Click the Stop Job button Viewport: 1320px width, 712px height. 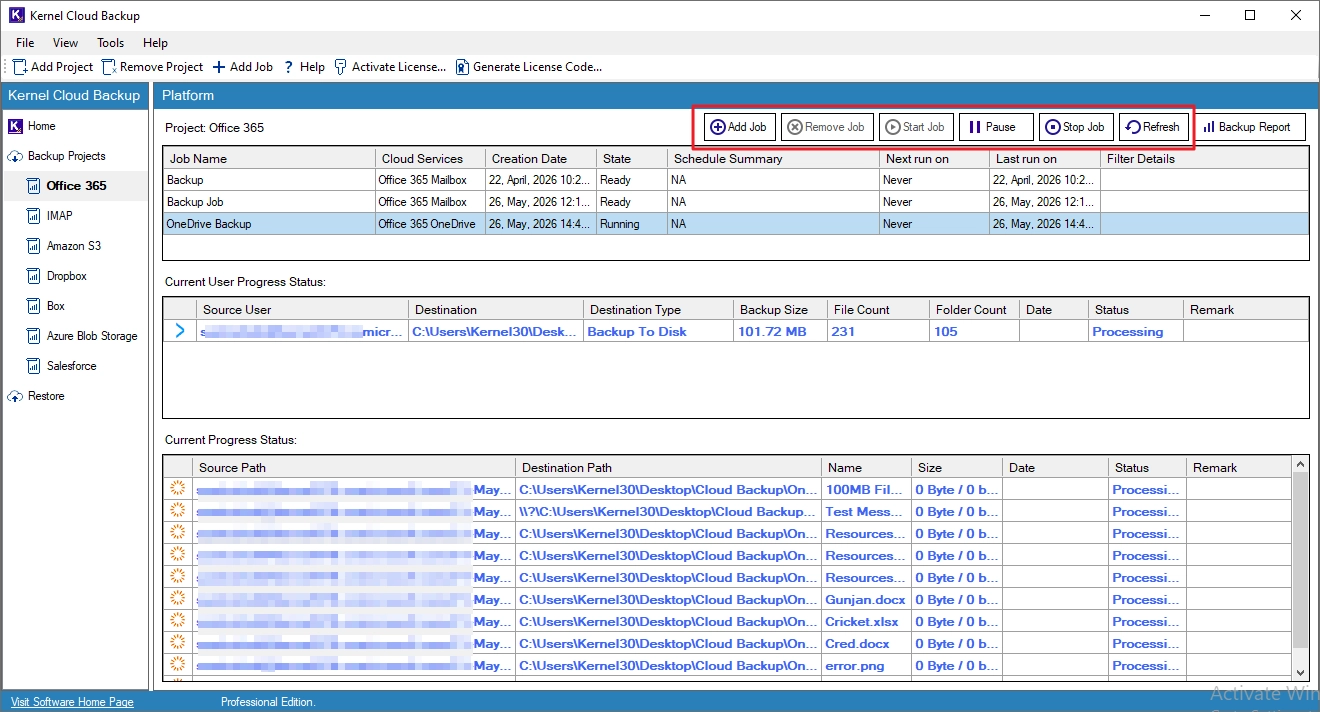(x=1076, y=127)
